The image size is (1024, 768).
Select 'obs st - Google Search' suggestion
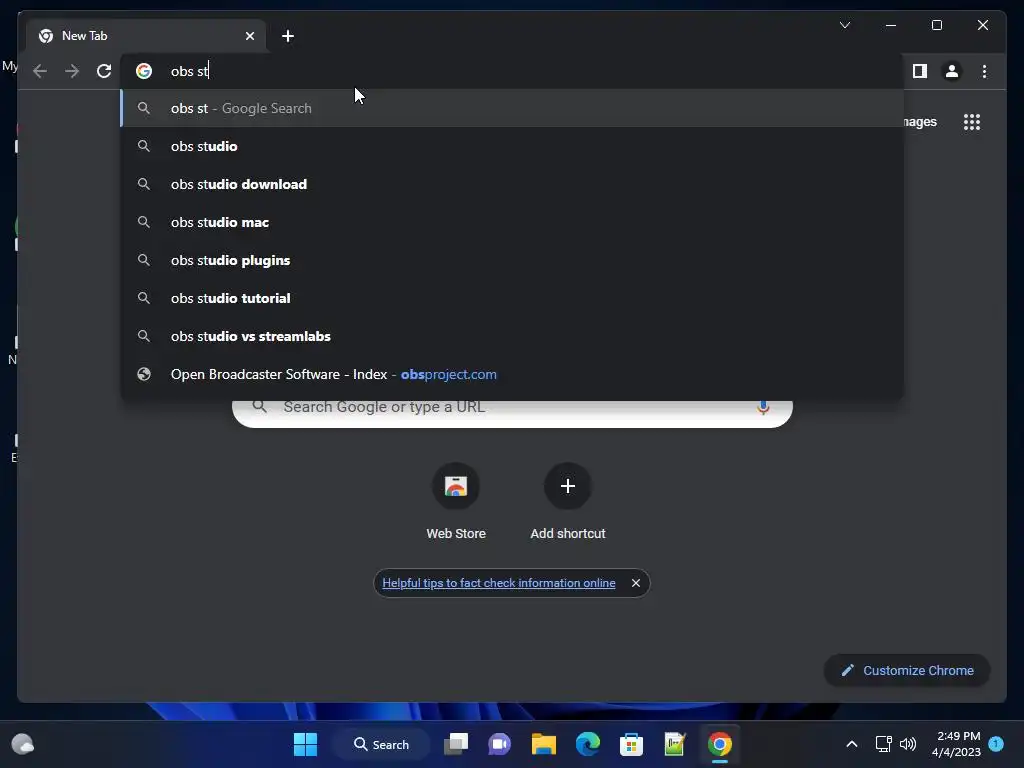512,108
